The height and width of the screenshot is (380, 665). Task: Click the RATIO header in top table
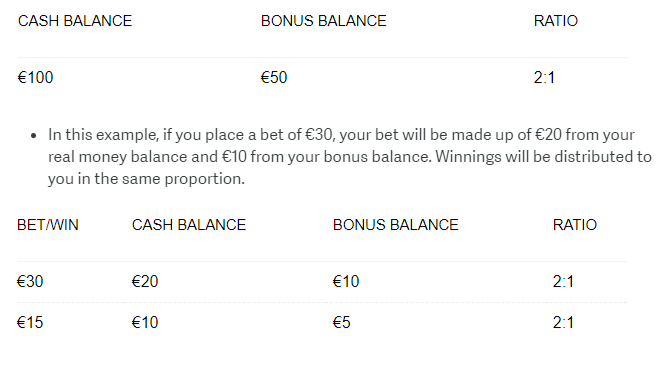tap(556, 21)
